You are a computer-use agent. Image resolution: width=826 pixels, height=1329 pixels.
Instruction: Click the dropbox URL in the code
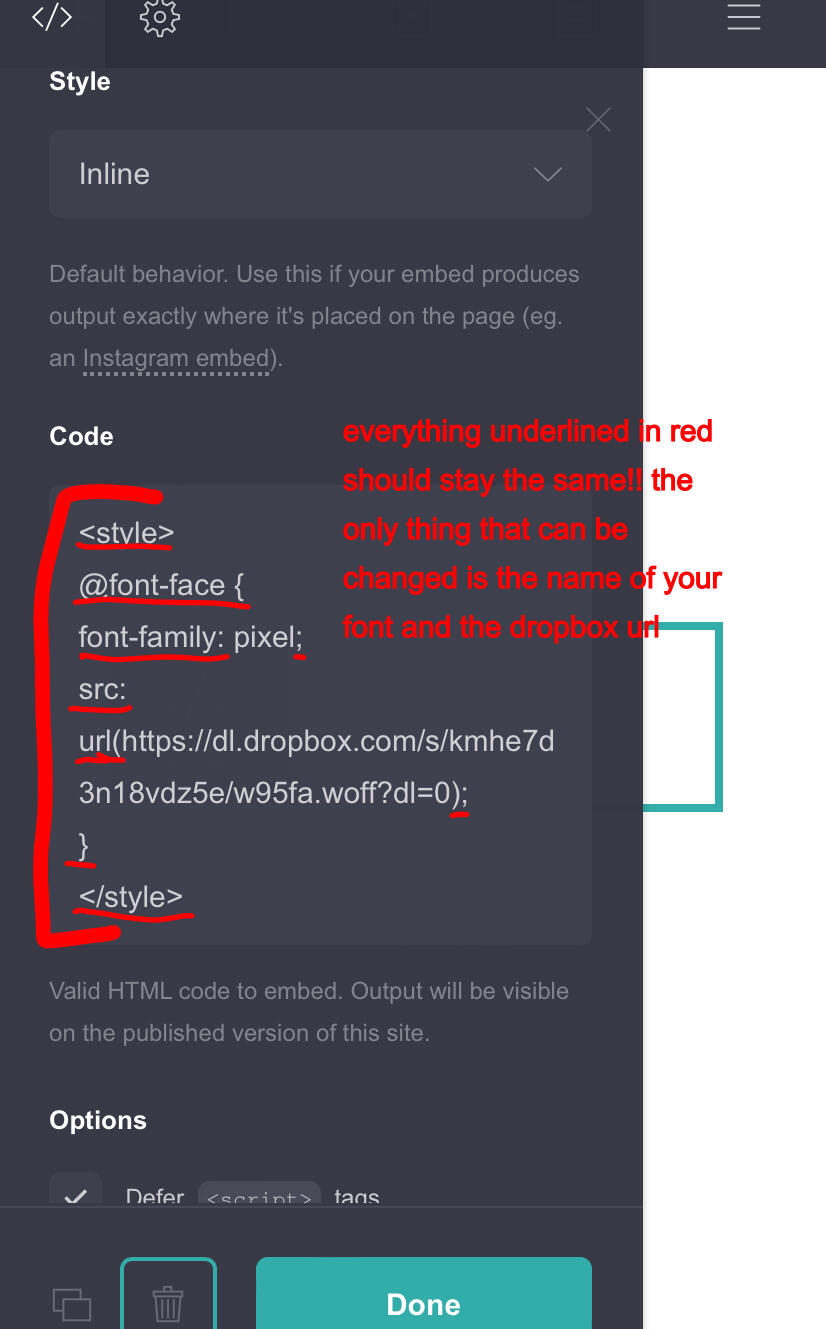[317, 767]
